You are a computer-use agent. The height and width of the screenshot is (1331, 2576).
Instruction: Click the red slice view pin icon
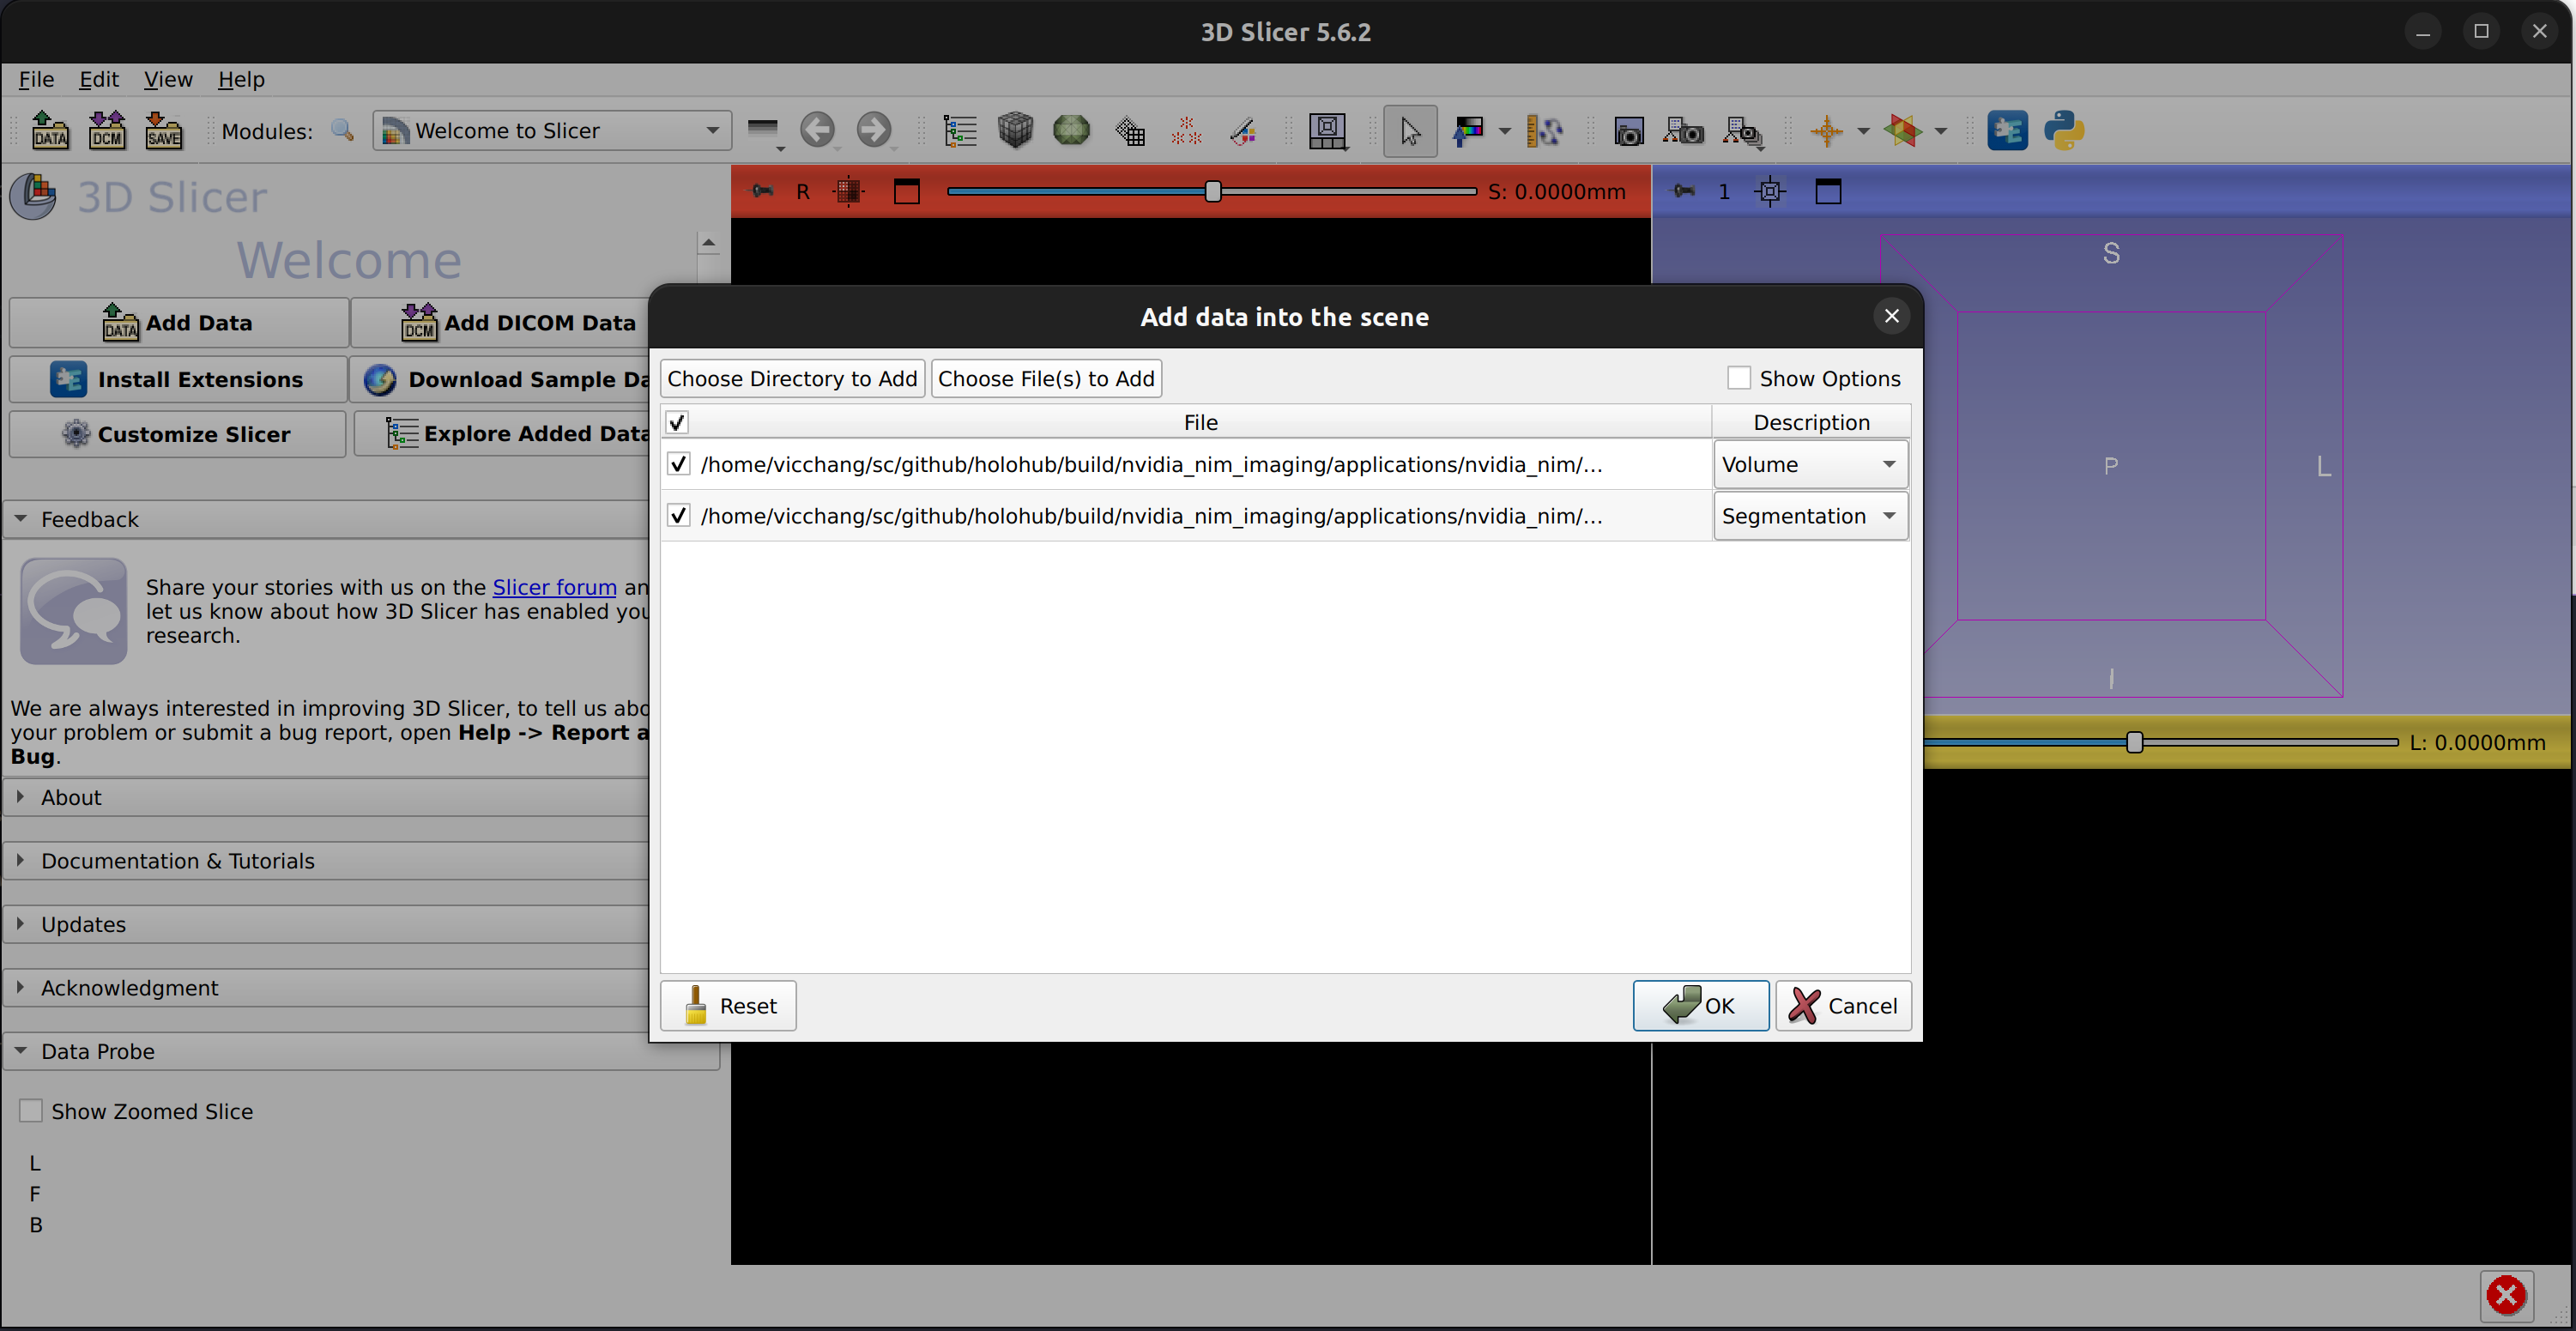click(762, 191)
